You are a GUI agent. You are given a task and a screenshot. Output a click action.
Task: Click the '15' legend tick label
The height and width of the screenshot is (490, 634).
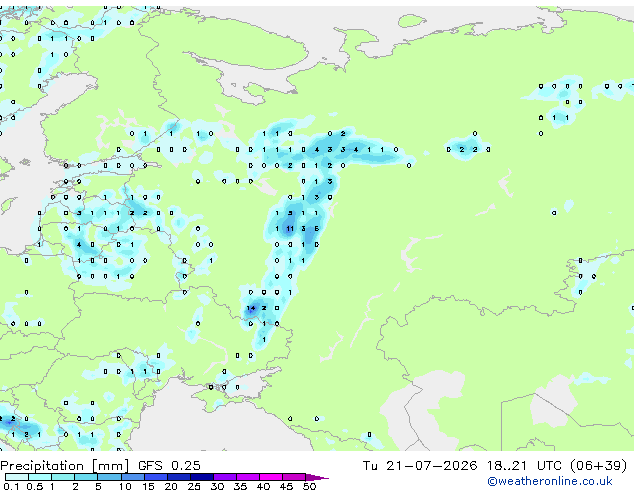148,486
